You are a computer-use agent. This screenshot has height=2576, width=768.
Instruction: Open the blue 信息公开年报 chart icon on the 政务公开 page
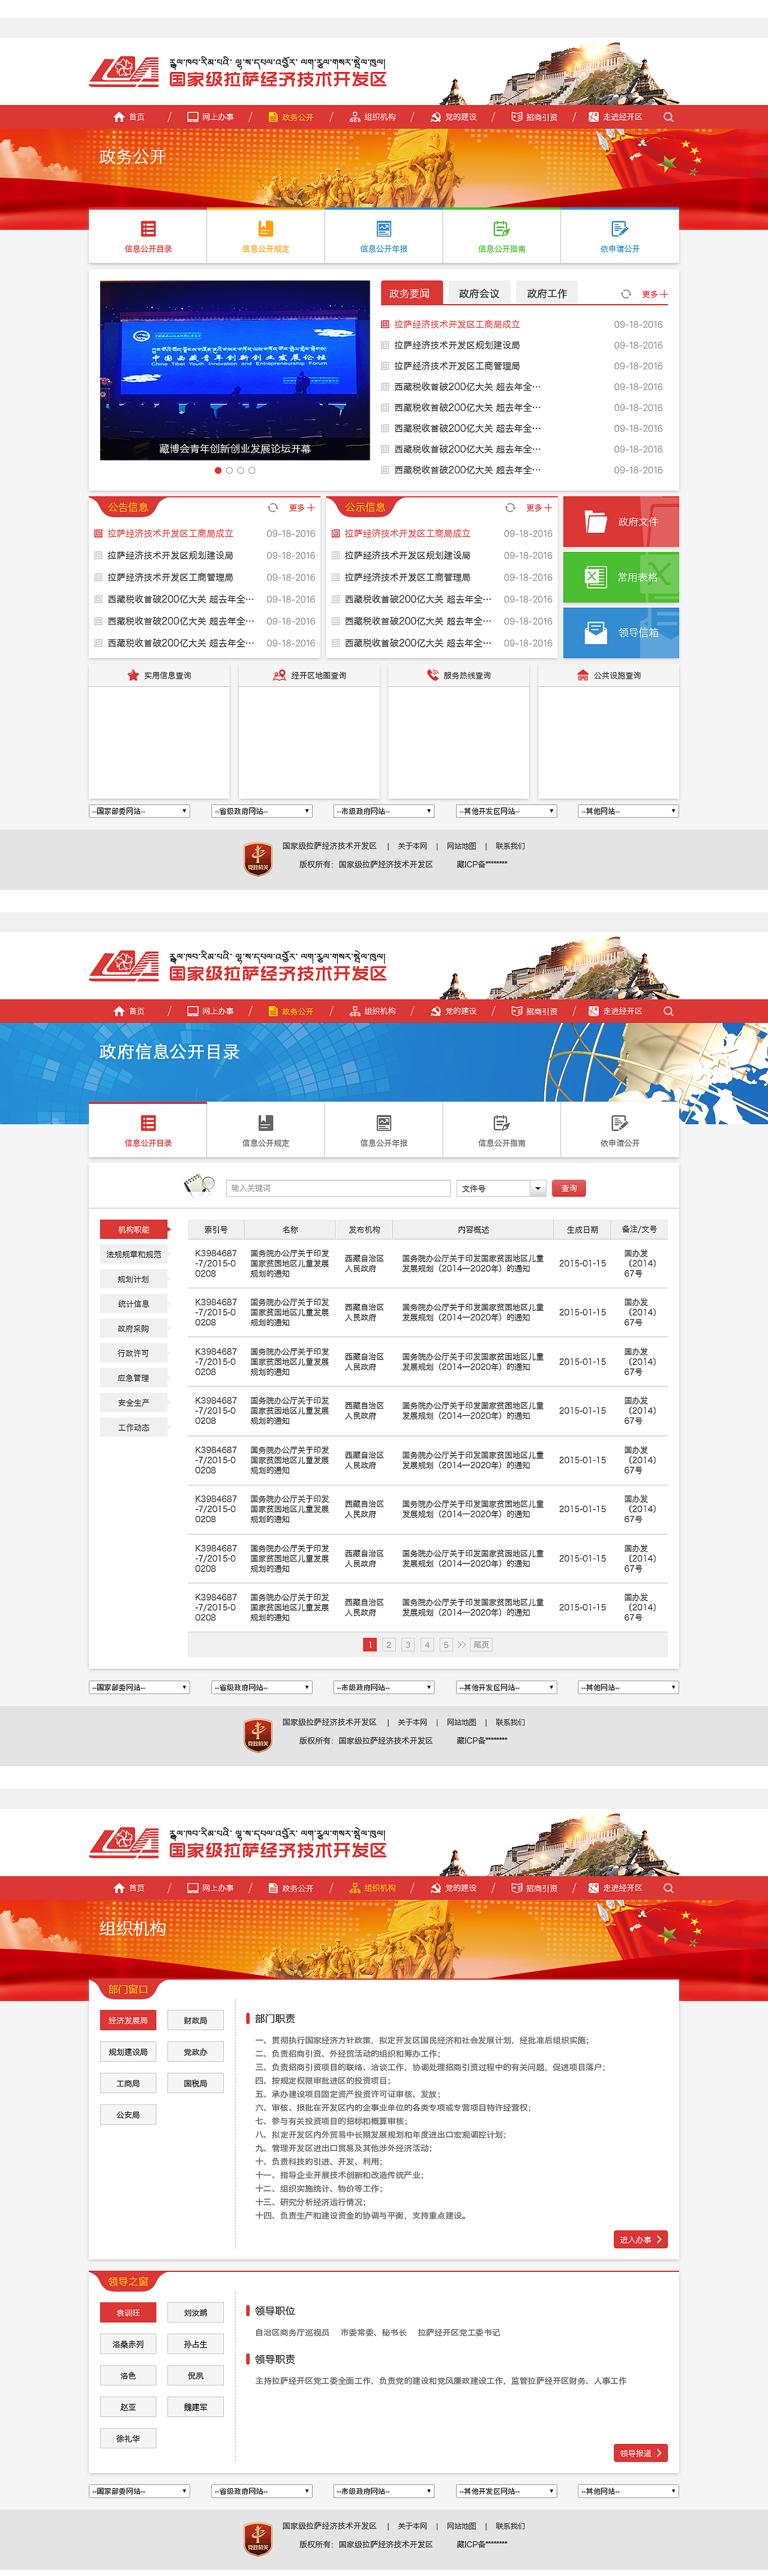[384, 229]
